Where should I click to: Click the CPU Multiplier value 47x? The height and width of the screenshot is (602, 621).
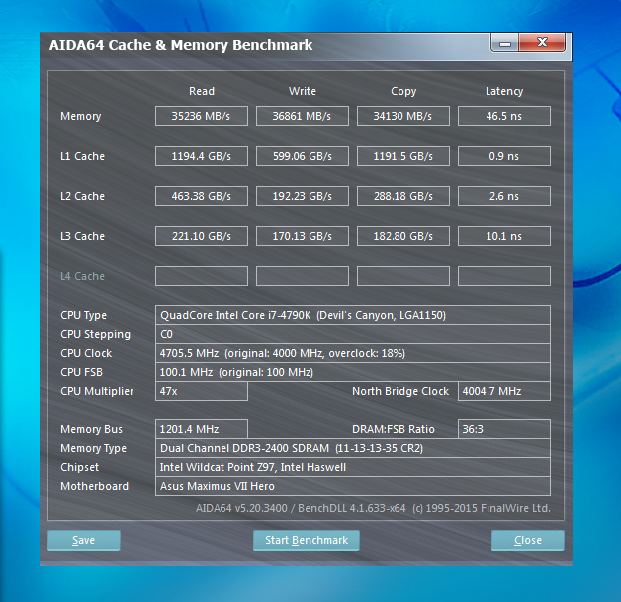201,391
